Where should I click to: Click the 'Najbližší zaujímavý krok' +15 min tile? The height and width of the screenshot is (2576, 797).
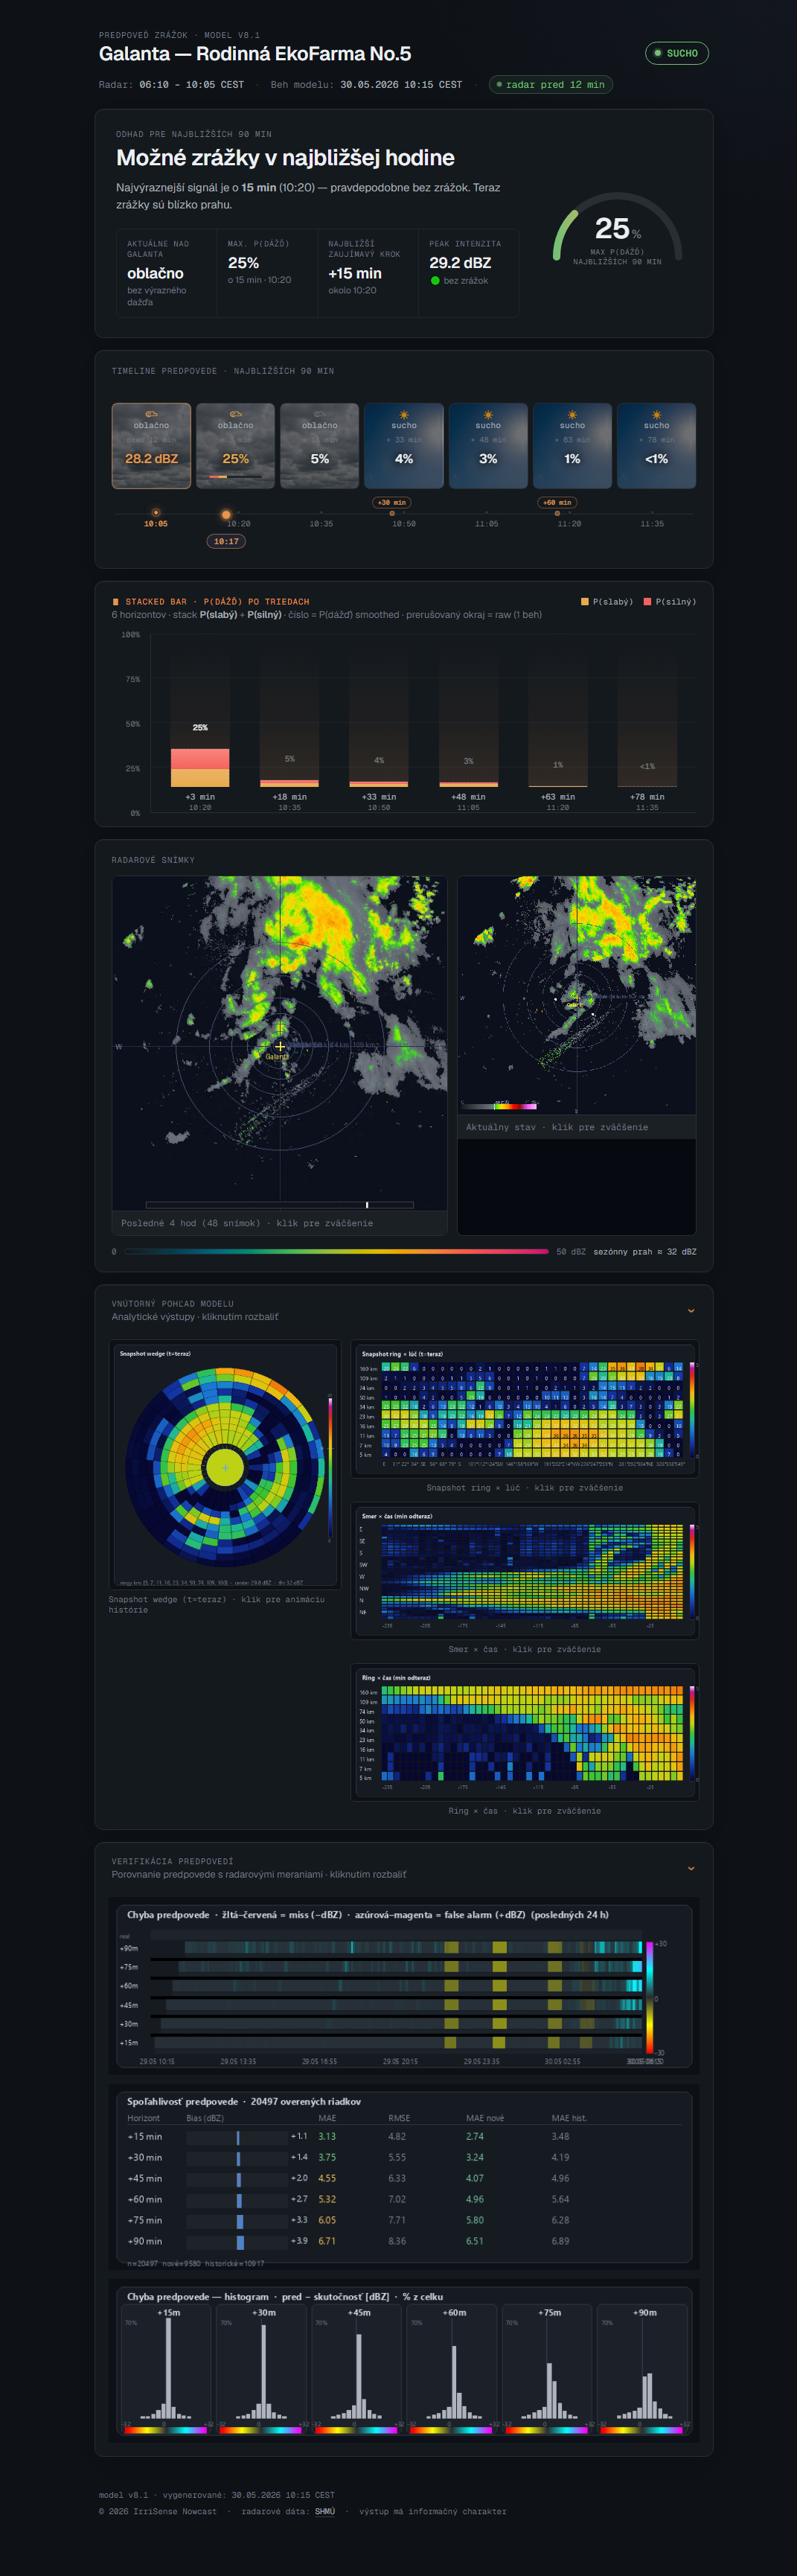[368, 273]
